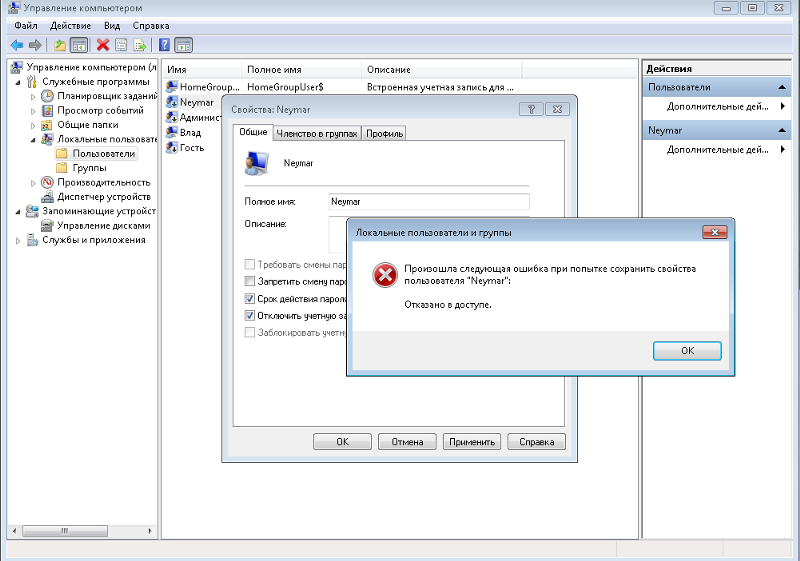Open the Действие menu

(70, 26)
